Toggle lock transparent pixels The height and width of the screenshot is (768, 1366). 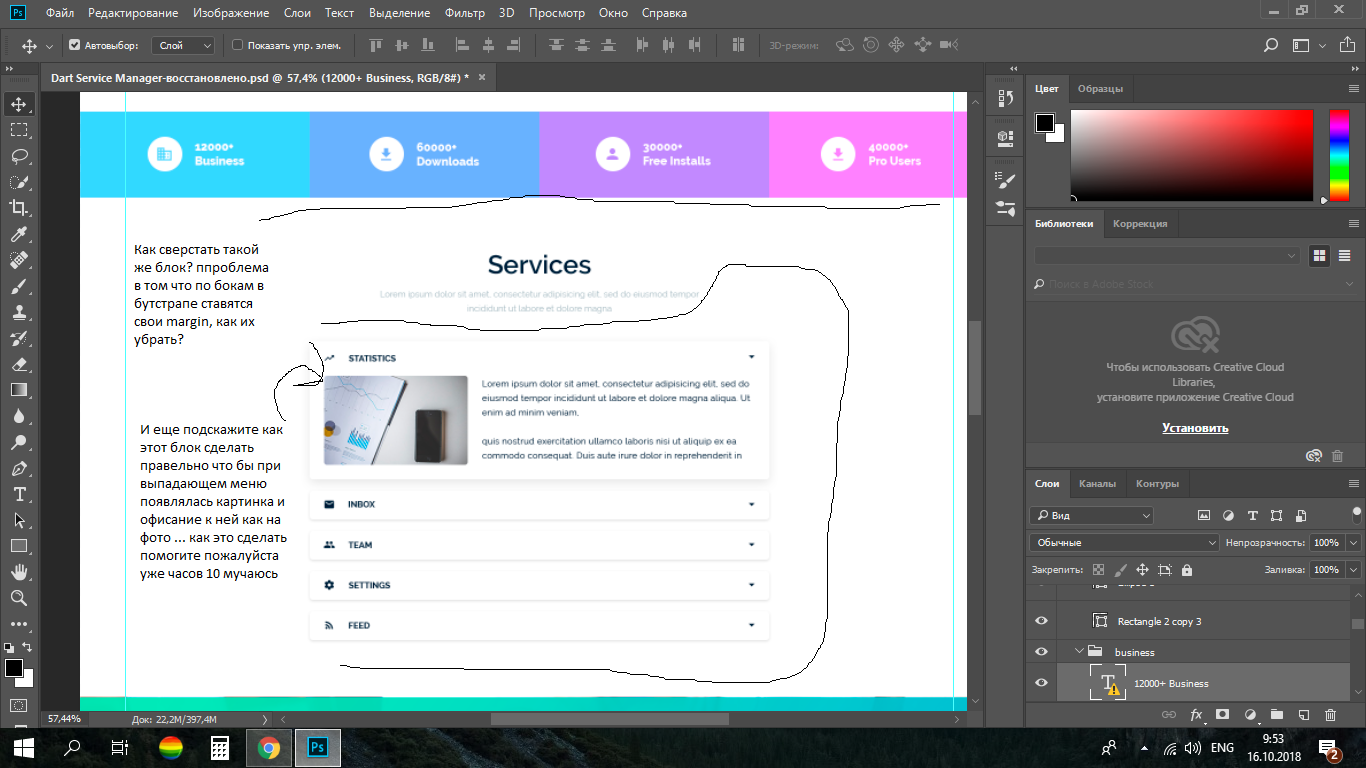[1098, 569]
